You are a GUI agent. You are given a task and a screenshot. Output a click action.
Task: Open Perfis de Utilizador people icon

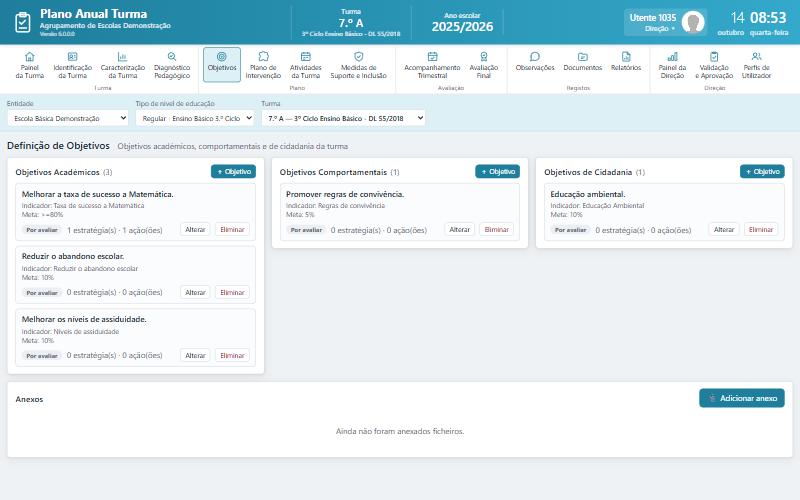(757, 56)
